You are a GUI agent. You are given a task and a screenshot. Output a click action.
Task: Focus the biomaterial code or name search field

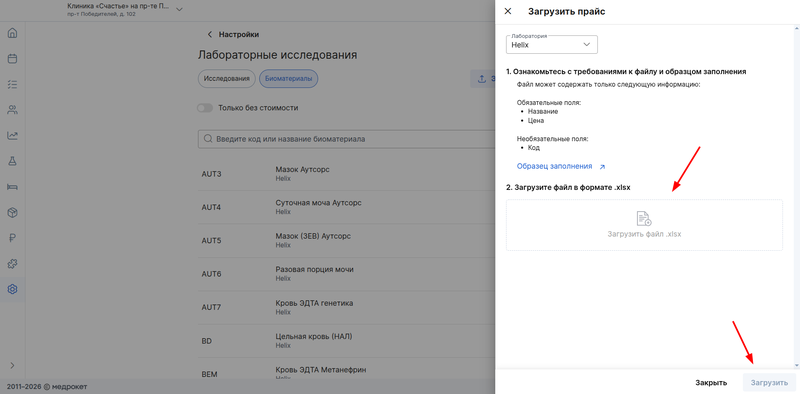point(346,139)
